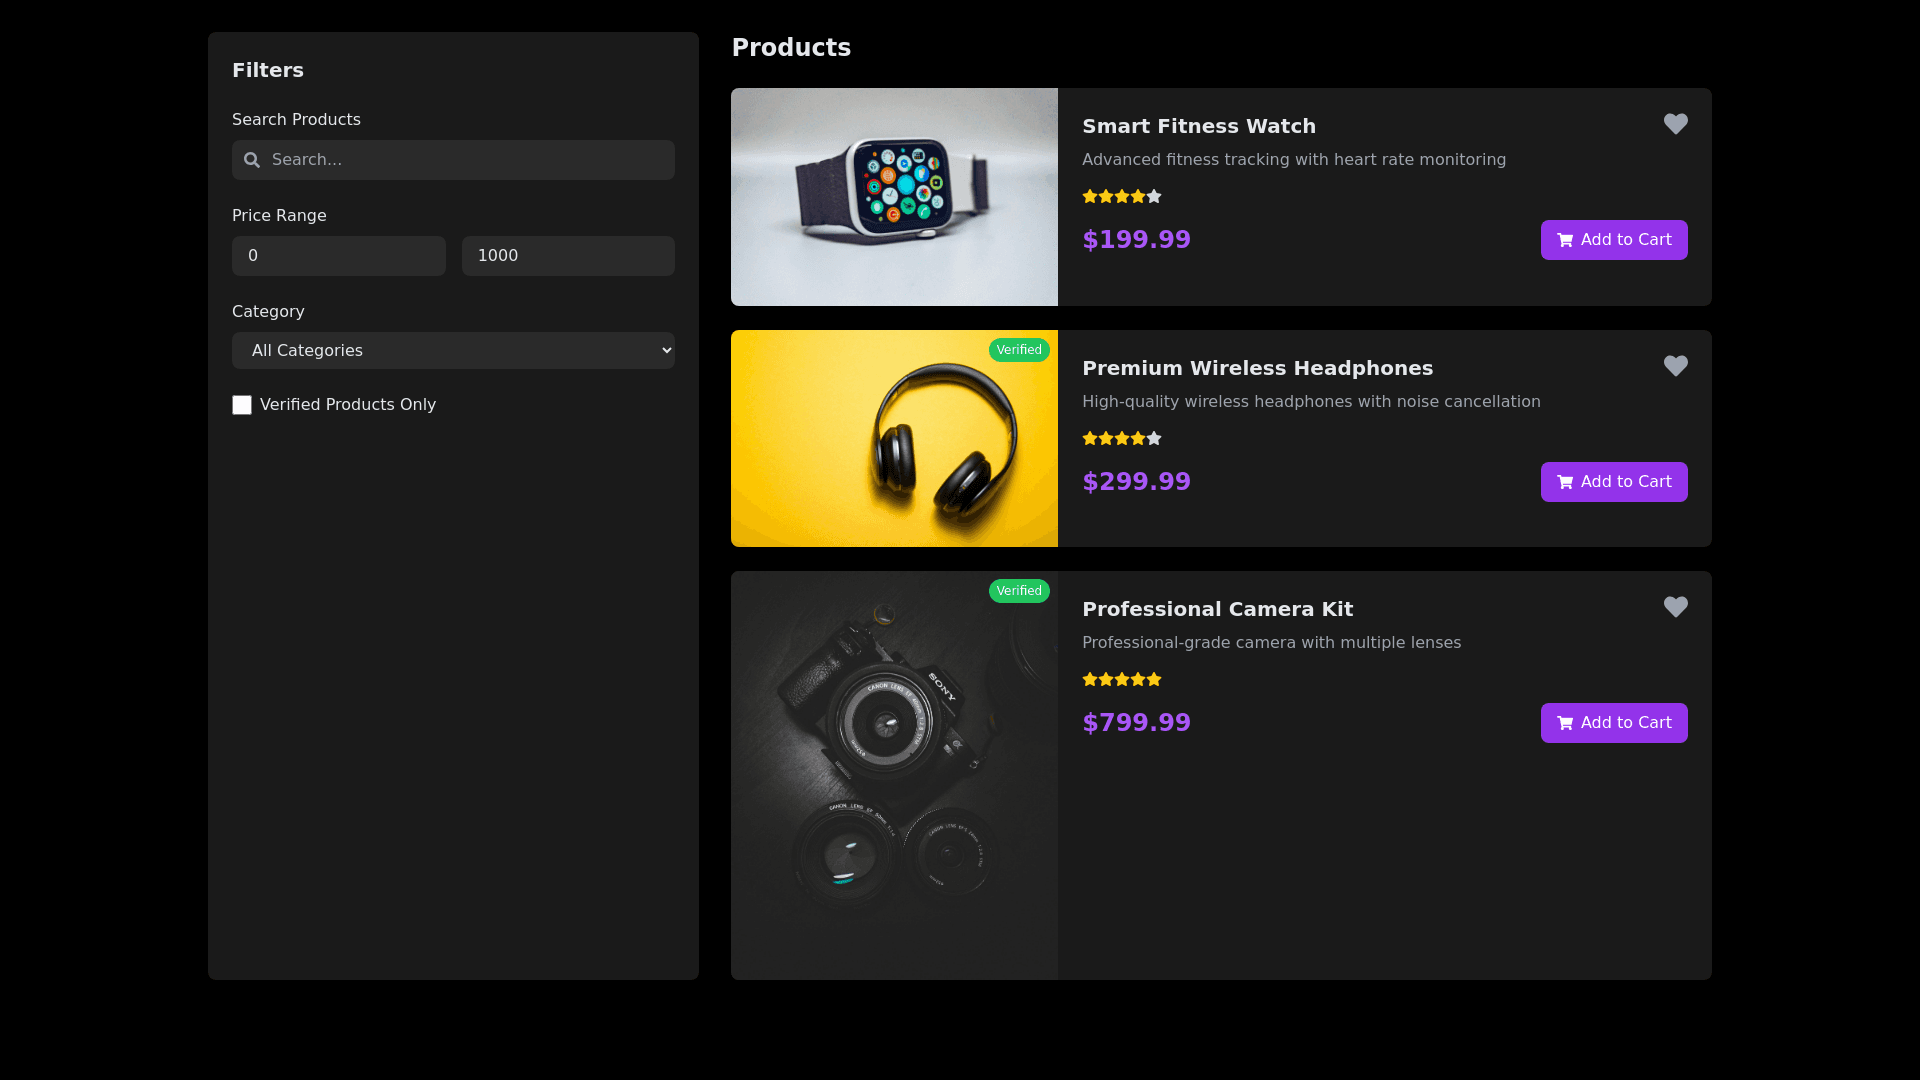The image size is (1920, 1080).
Task: Click Verified badge on camera kit image
Action: tap(1018, 591)
